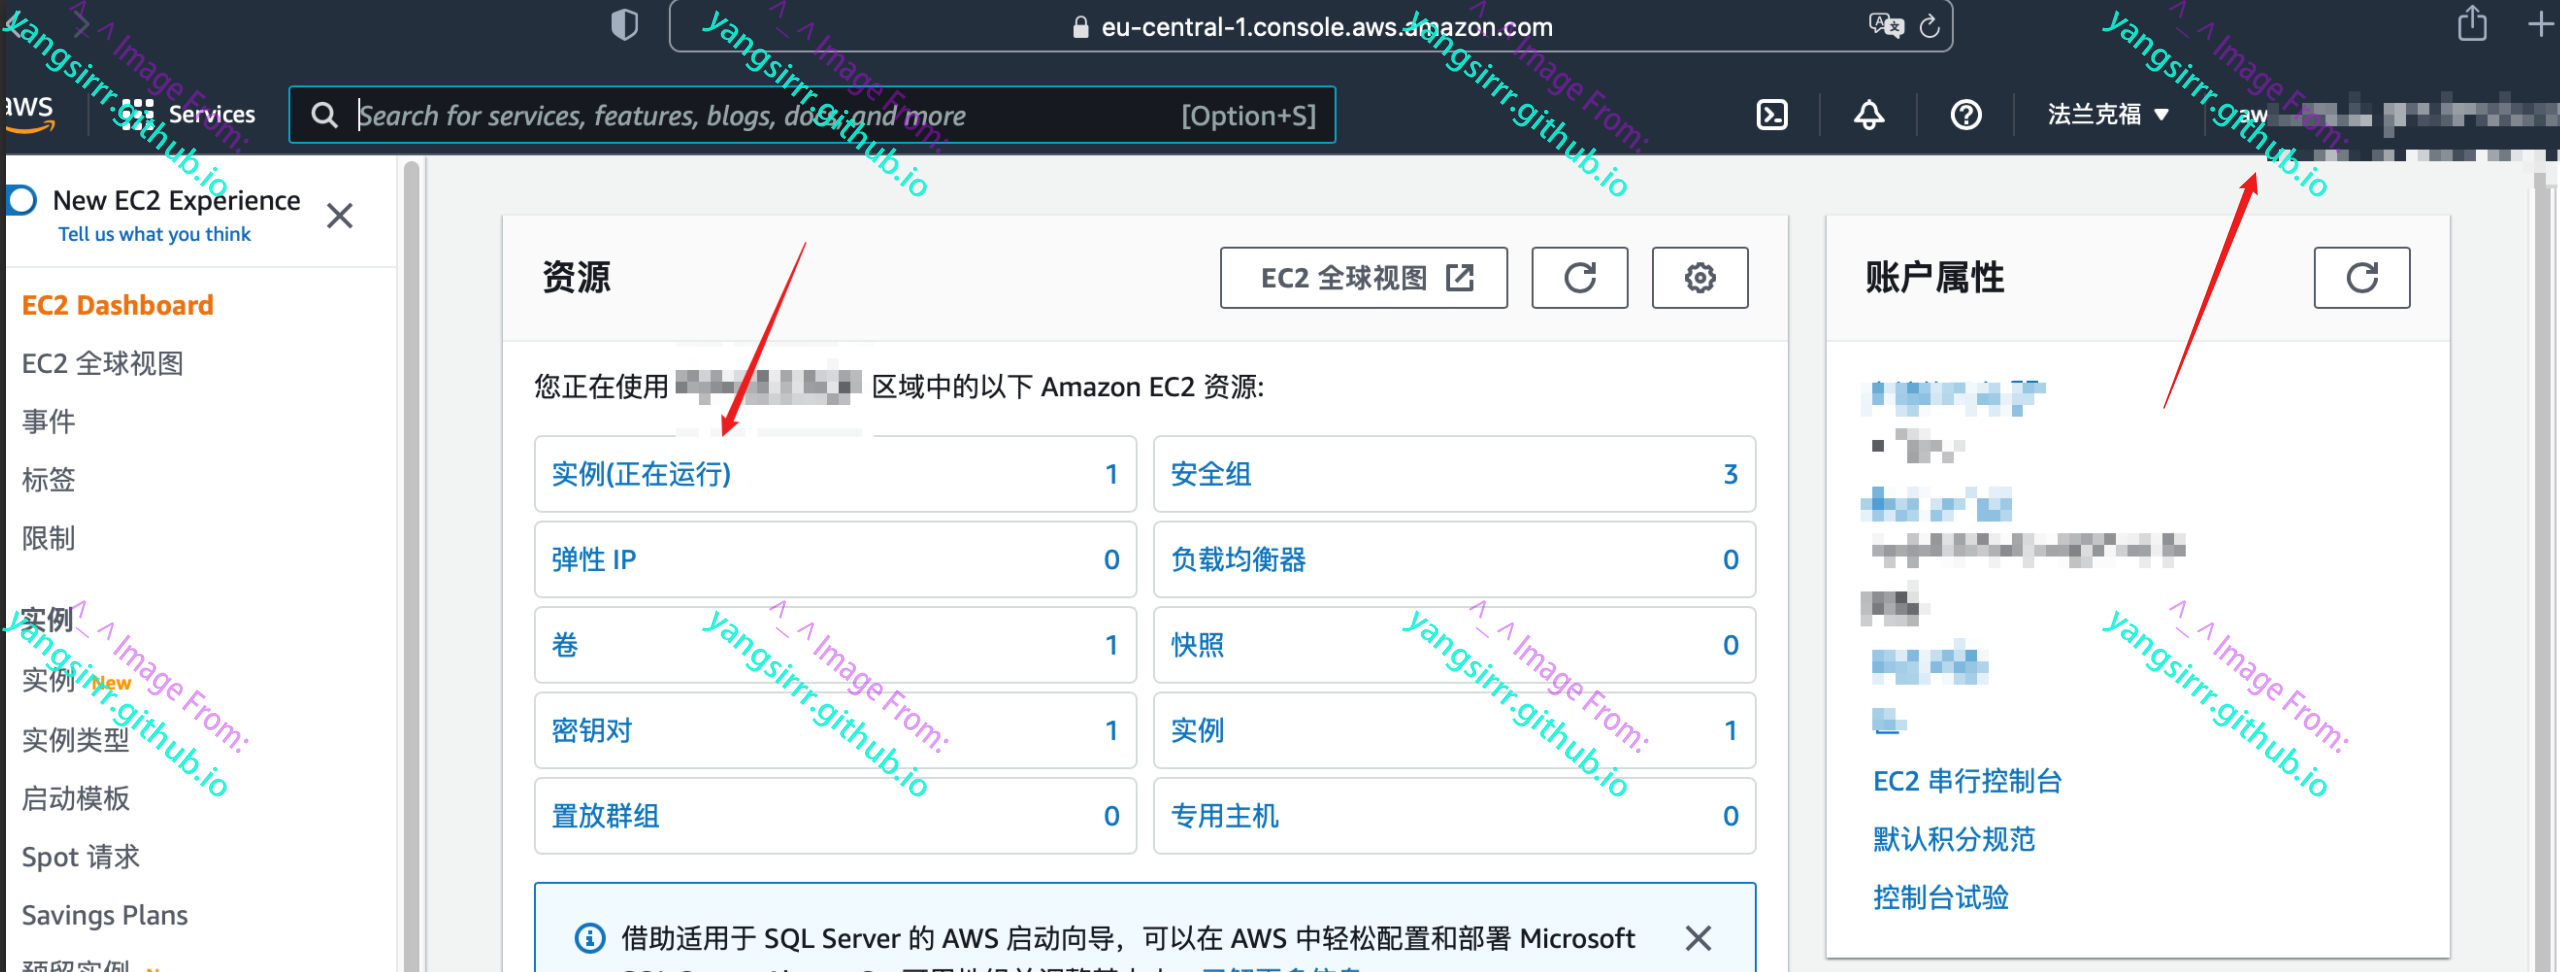Open 资源 panel settings gear

pyautogui.click(x=1700, y=277)
